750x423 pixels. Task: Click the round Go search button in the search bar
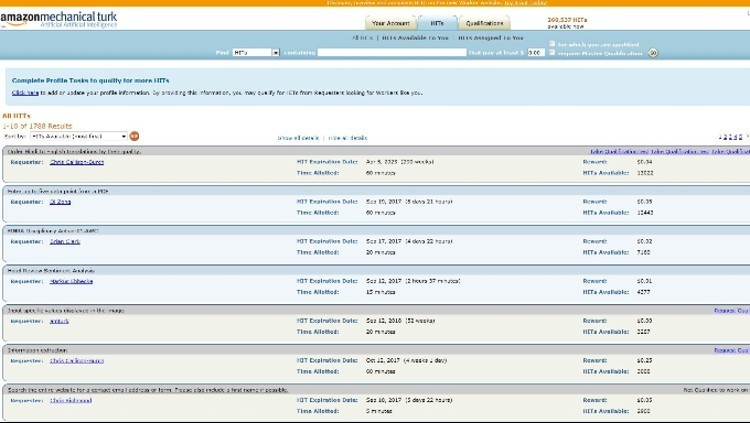pyautogui.click(x=653, y=53)
